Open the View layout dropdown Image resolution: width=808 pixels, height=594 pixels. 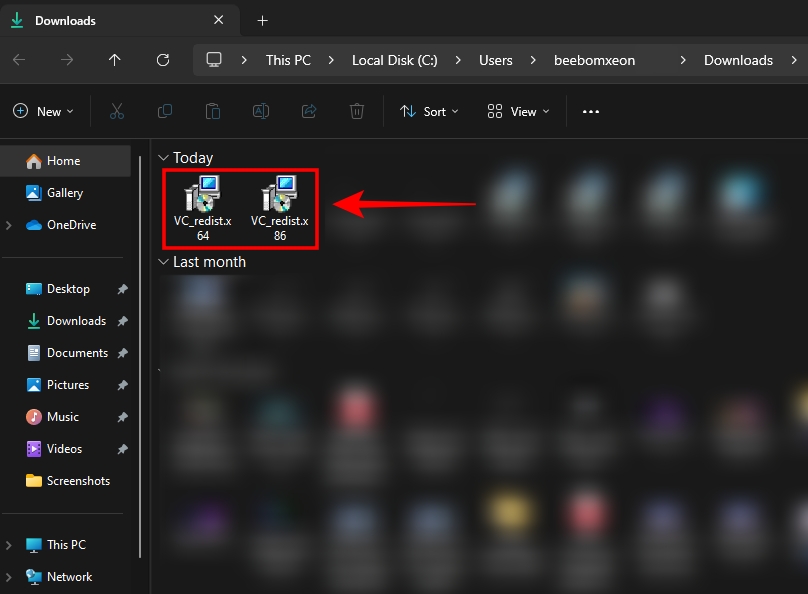click(x=518, y=111)
